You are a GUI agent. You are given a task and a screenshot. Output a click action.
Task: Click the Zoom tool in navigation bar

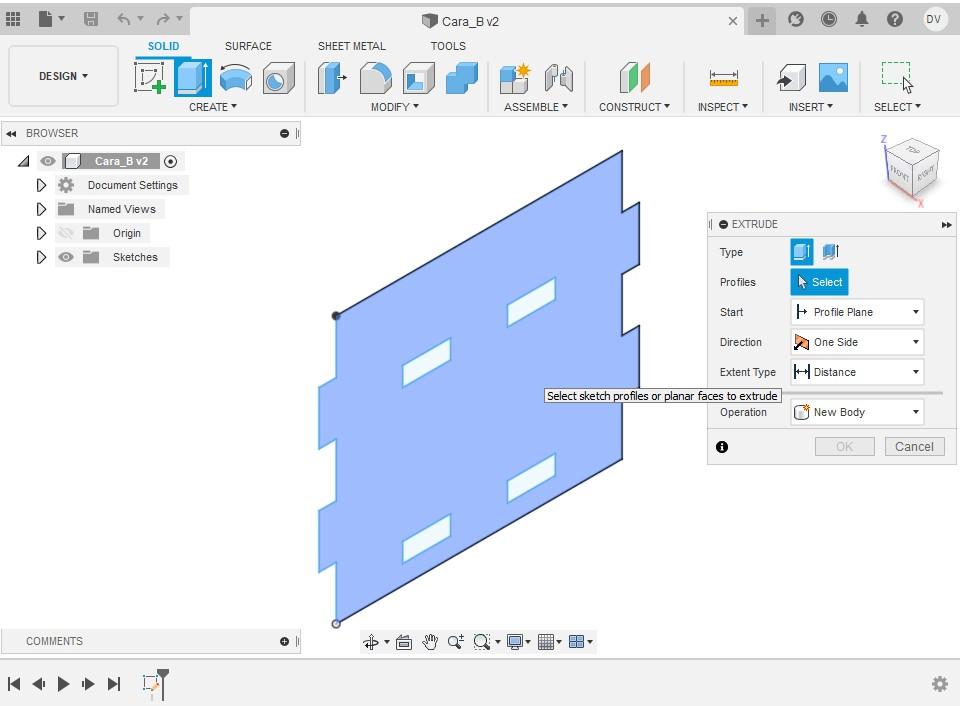pos(456,642)
